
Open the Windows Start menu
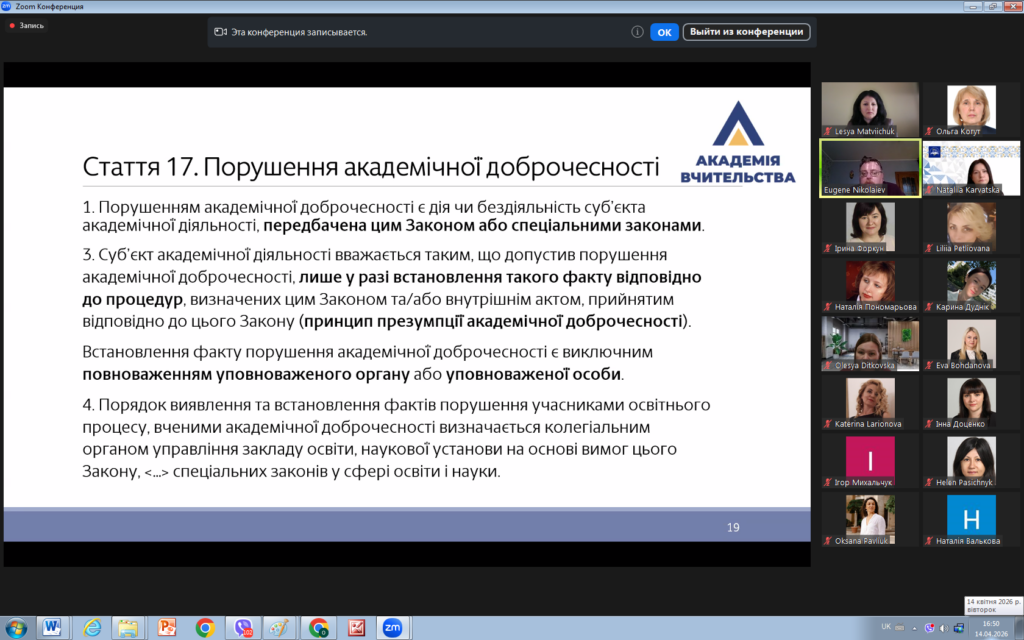point(16,627)
